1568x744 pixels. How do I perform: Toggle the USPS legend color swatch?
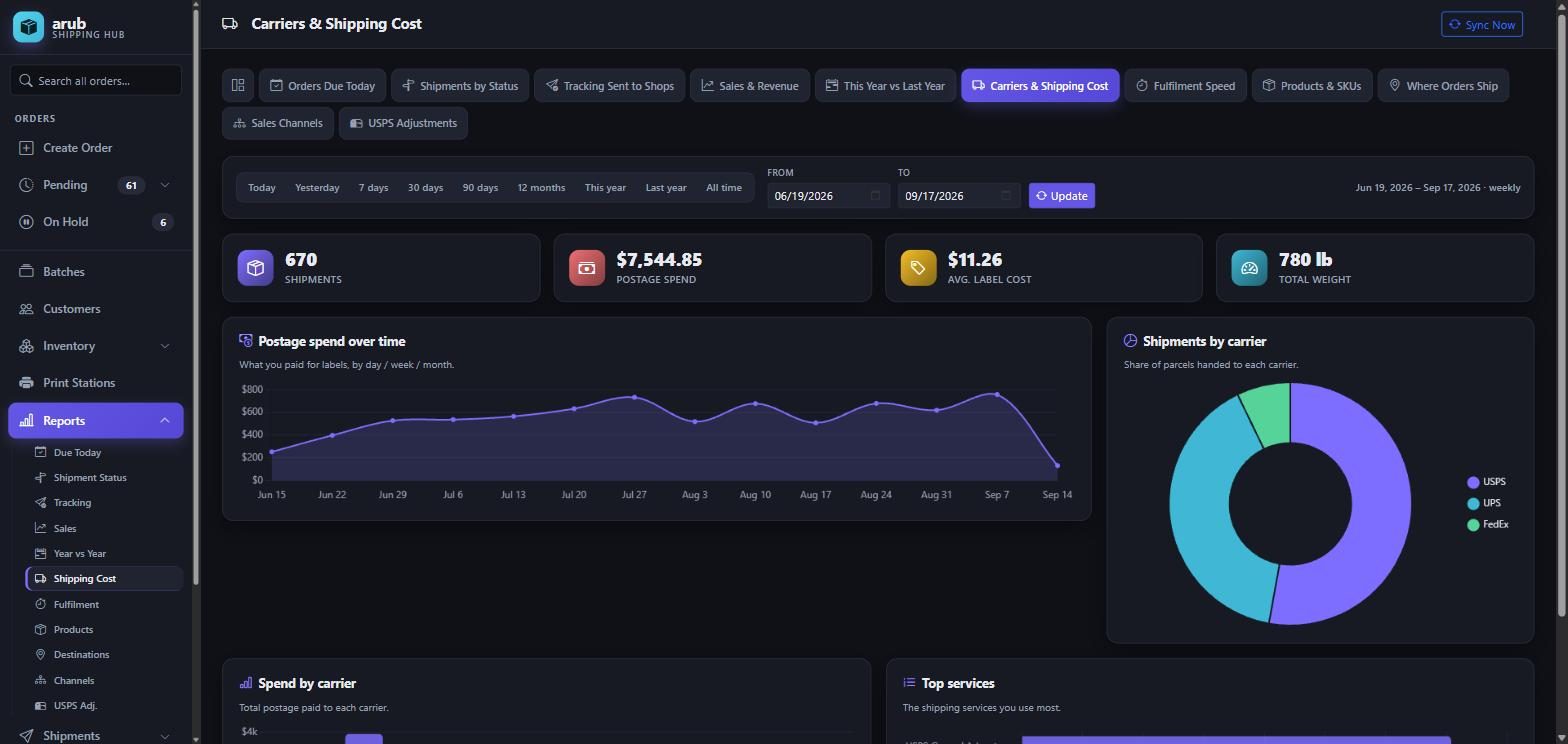coord(1473,482)
